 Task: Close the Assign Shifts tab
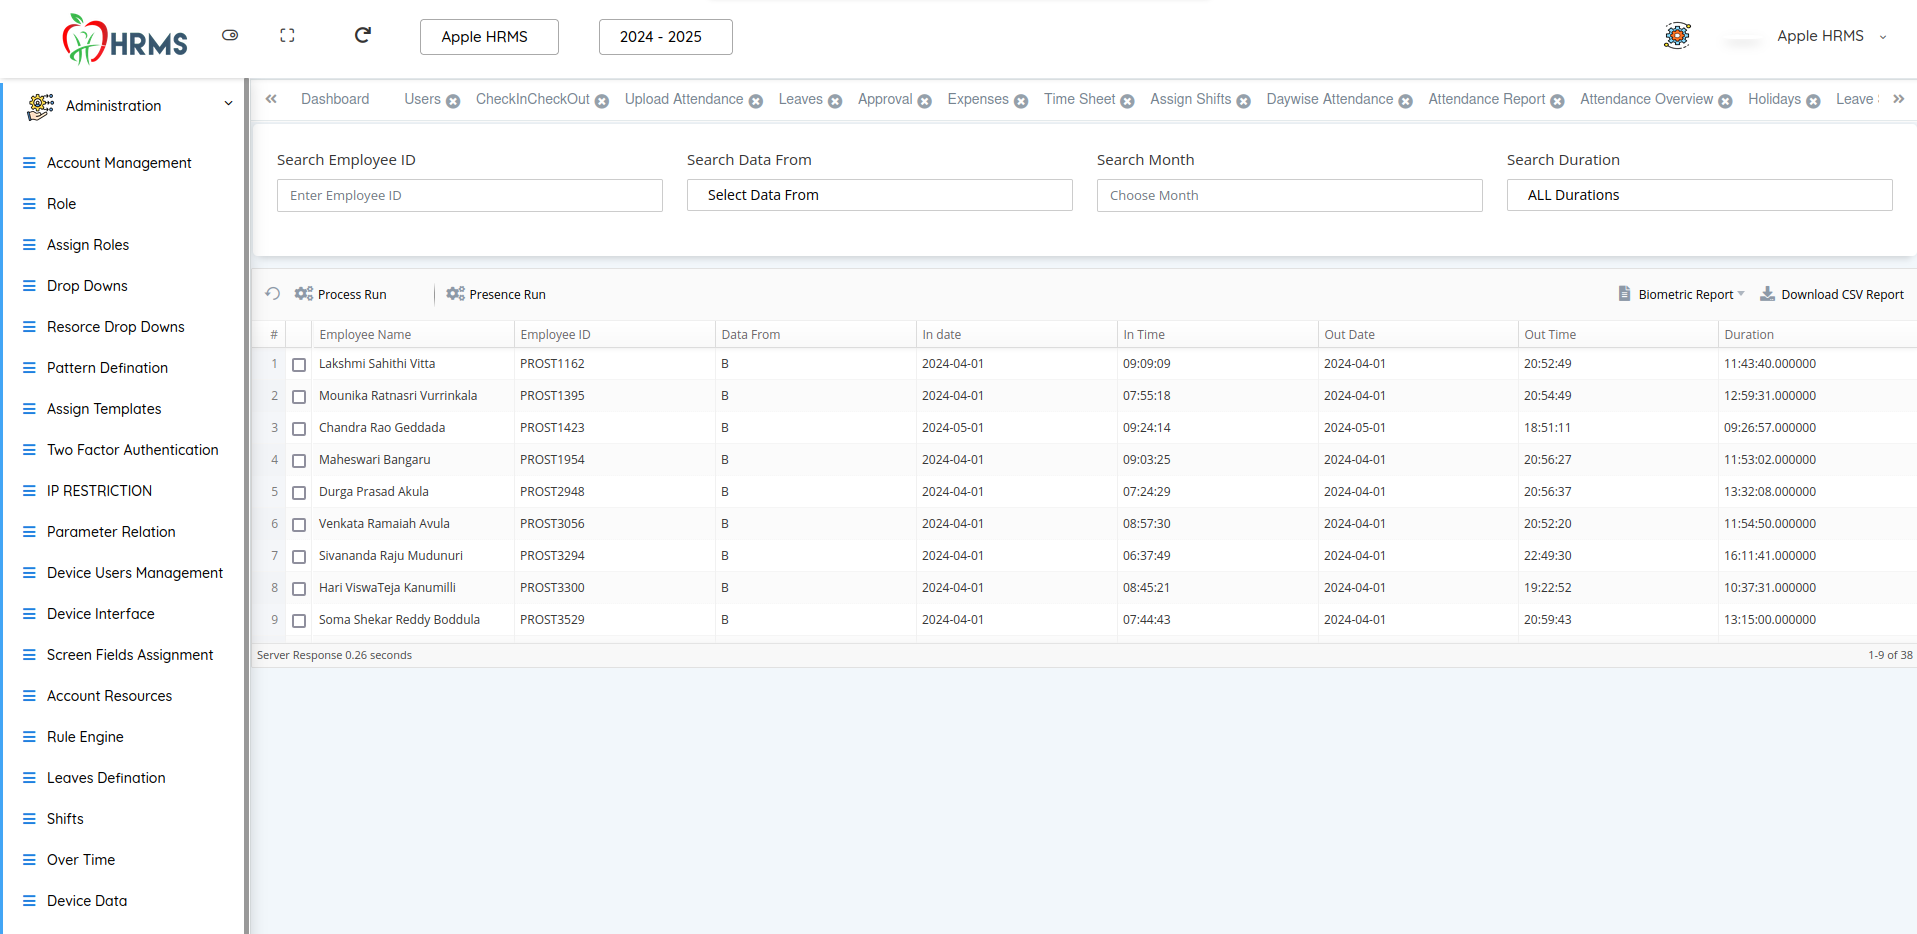click(1244, 101)
